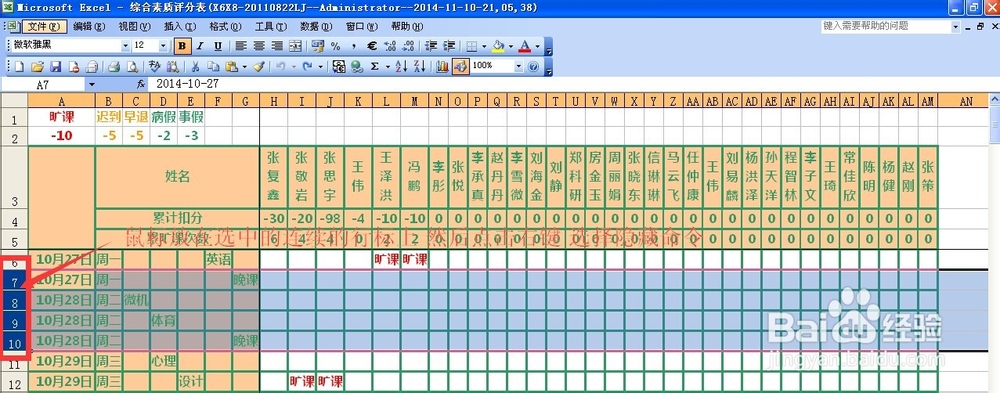Decrease decimal places
The height and width of the screenshot is (393, 1000).
click(x=408, y=46)
